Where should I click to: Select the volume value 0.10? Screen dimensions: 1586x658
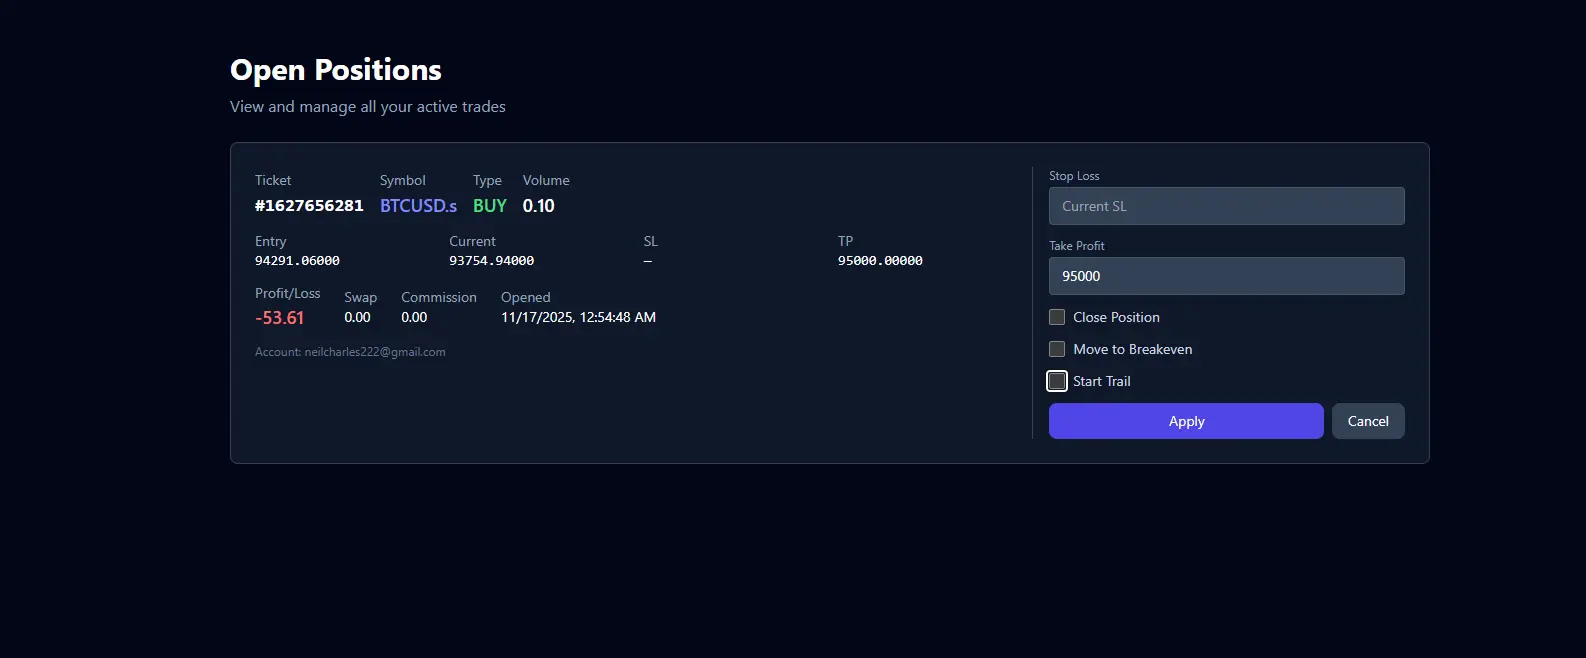point(539,205)
